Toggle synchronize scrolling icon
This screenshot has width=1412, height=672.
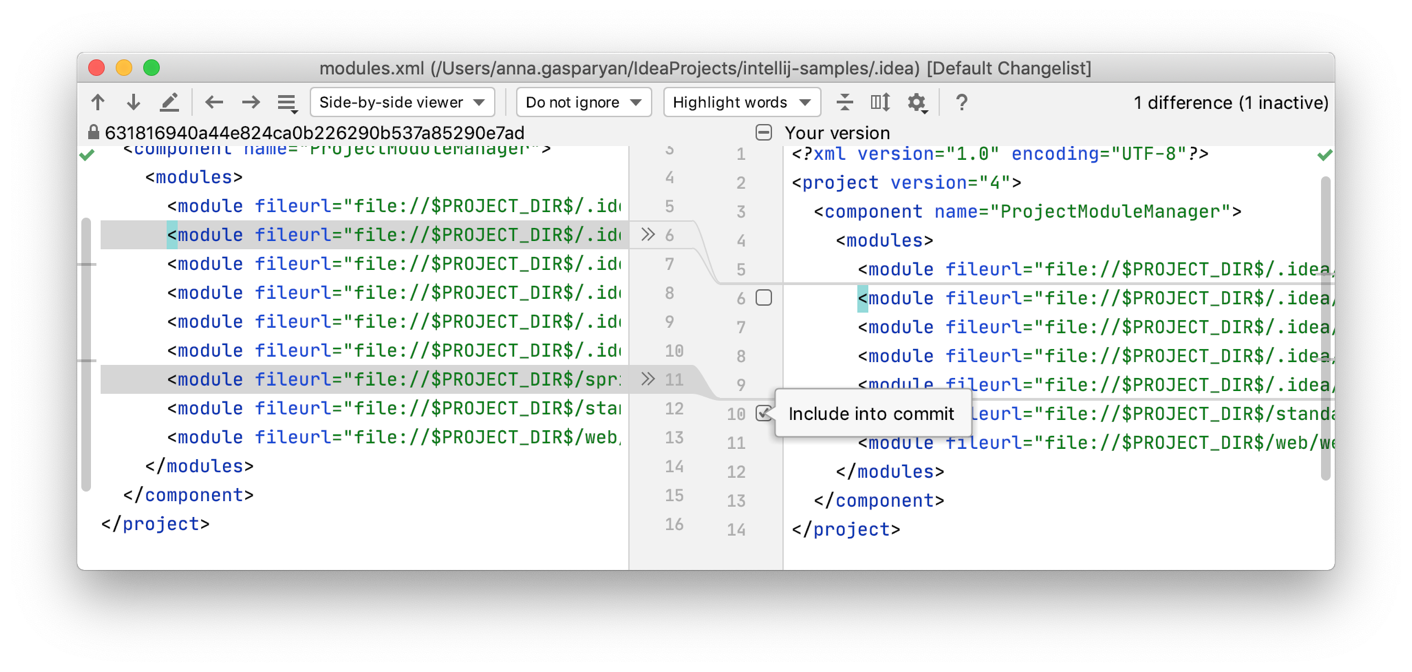881,102
